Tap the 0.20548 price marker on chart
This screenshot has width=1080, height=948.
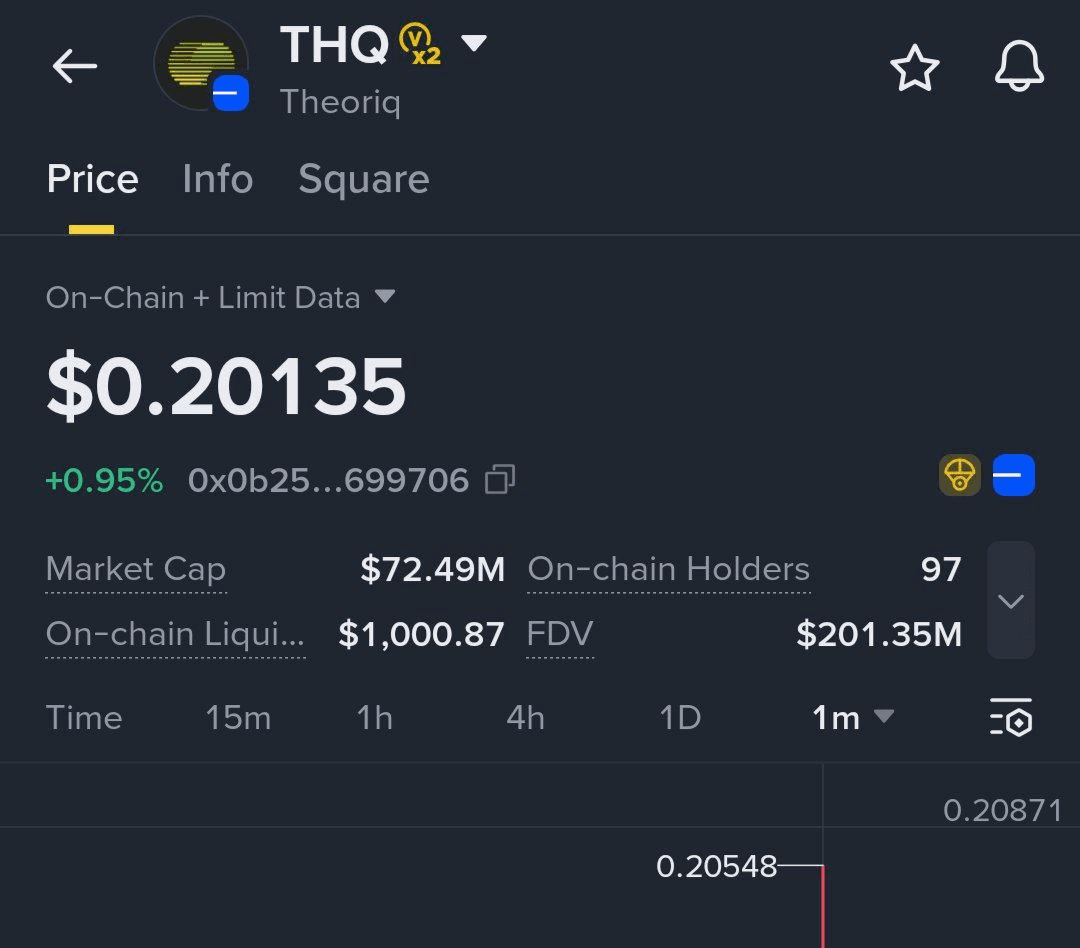tap(716, 866)
